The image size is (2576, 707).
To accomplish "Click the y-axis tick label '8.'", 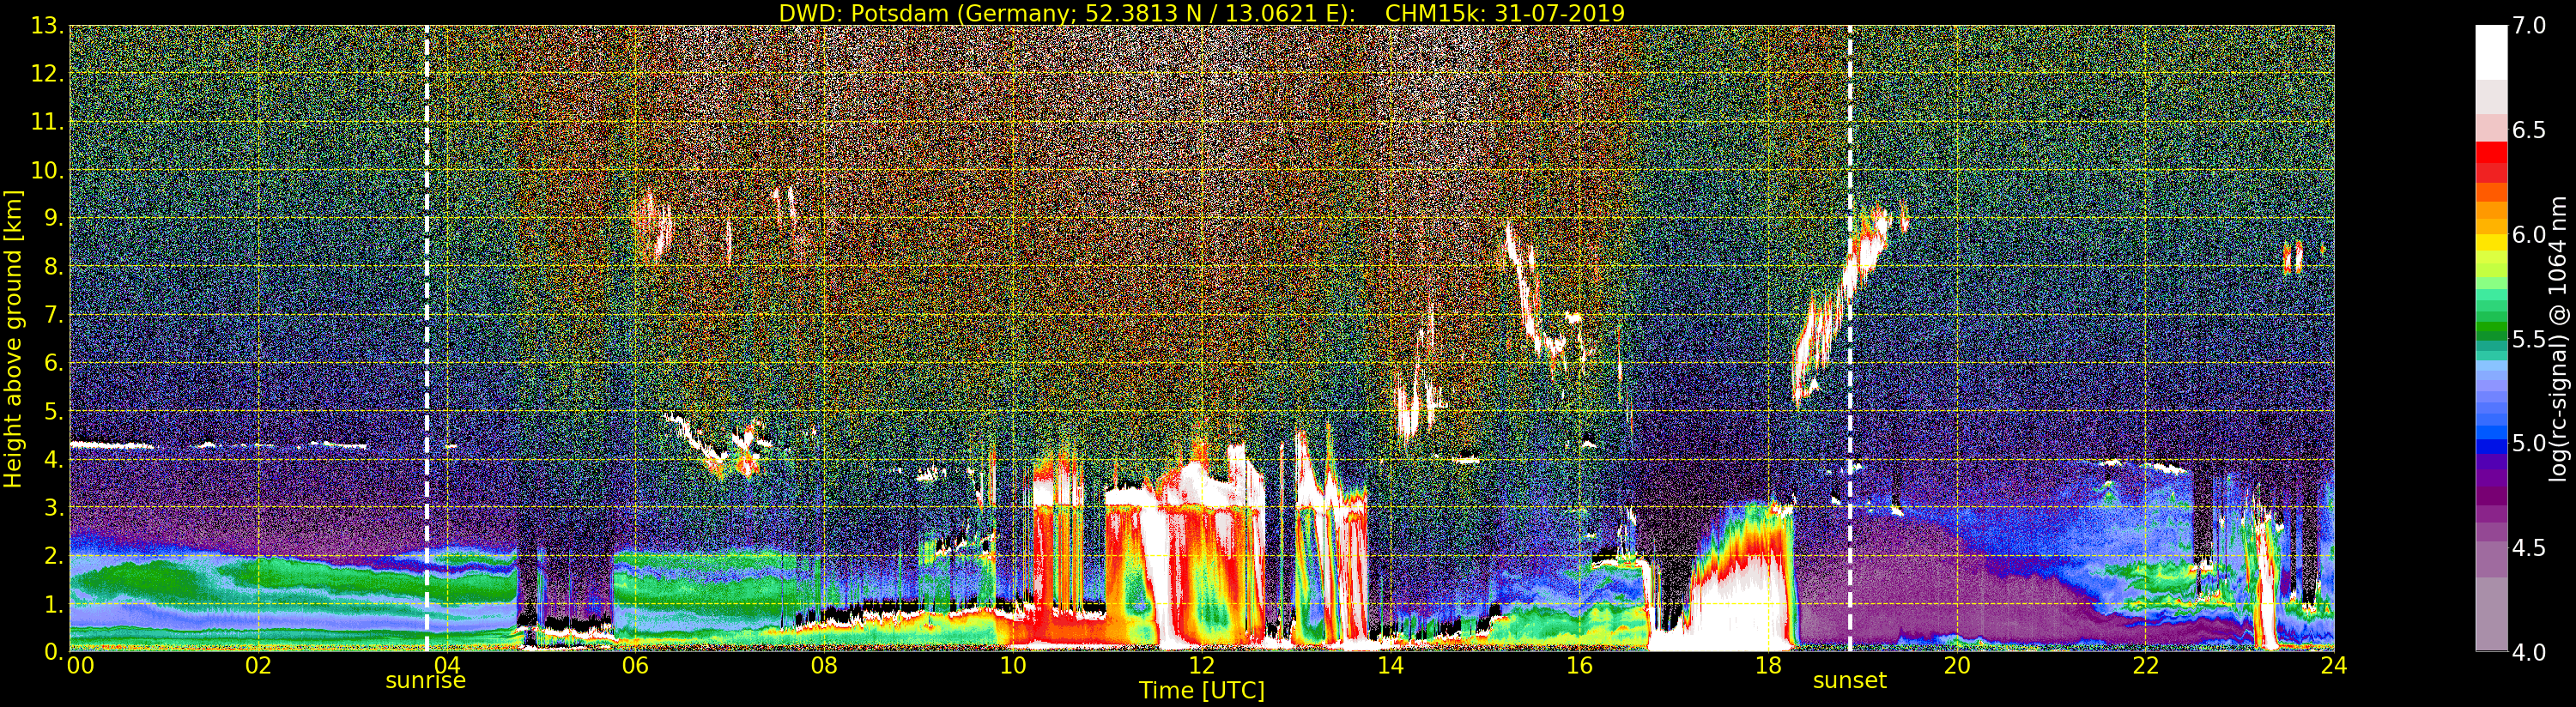I will 54,266.
